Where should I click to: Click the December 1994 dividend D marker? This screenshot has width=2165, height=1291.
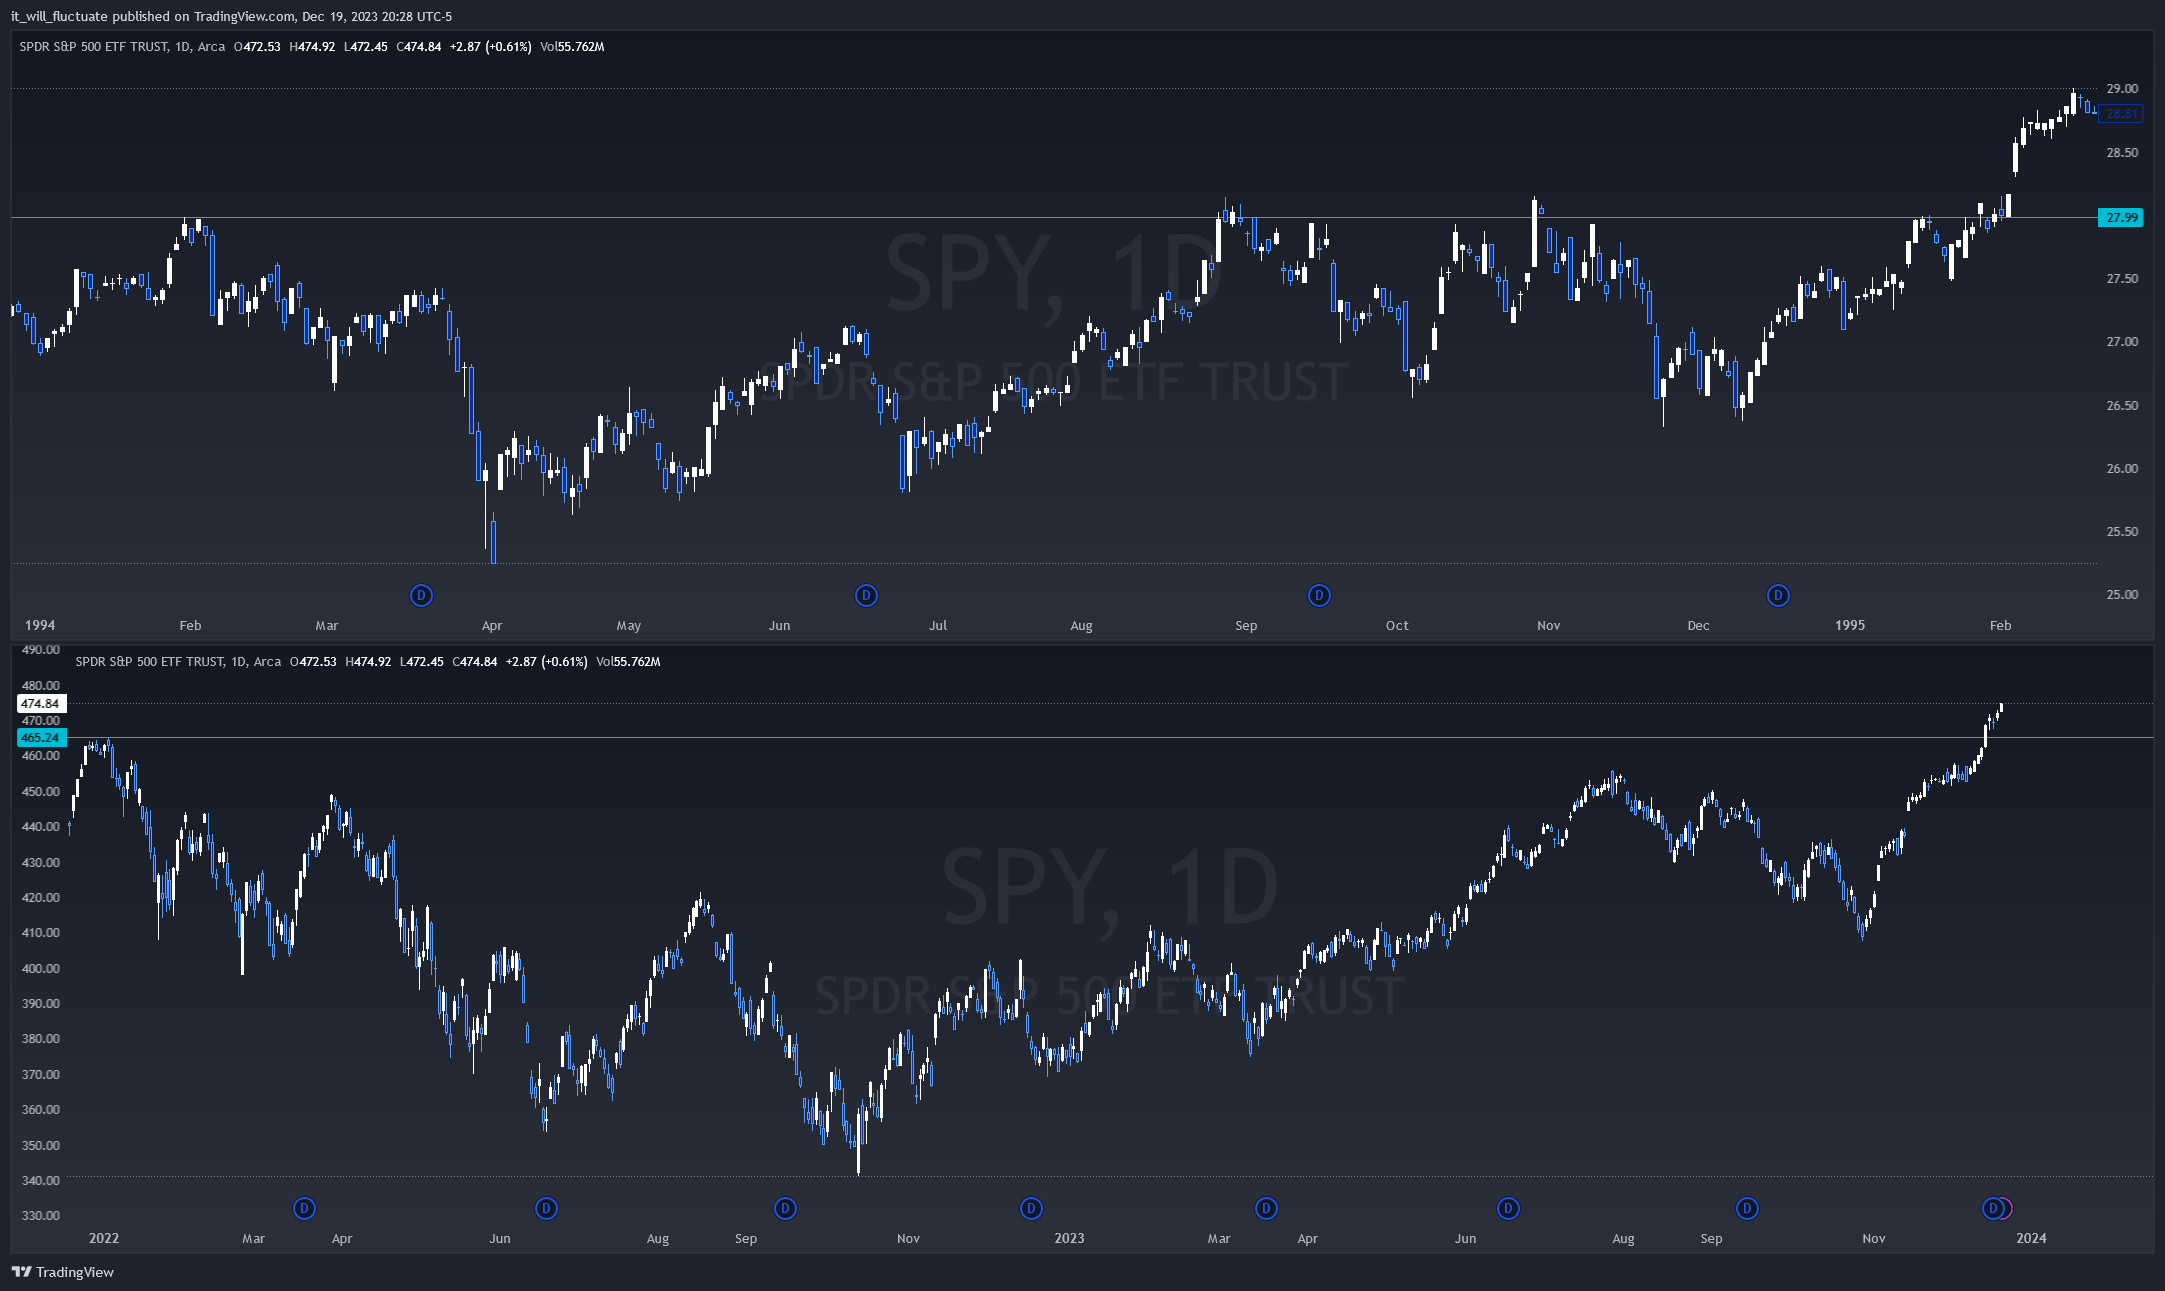point(1778,595)
